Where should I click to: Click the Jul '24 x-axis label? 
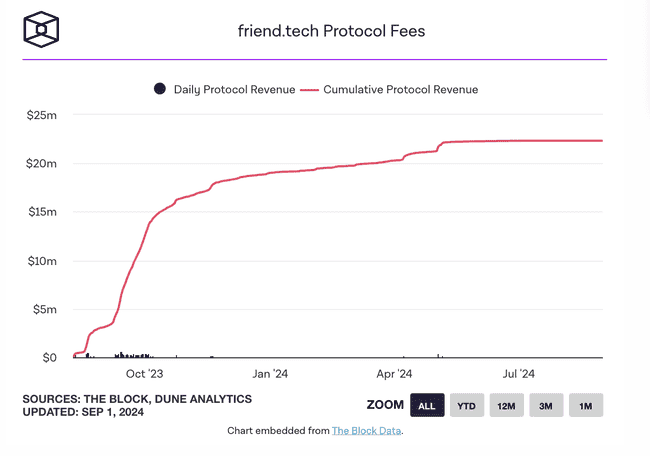(518, 373)
